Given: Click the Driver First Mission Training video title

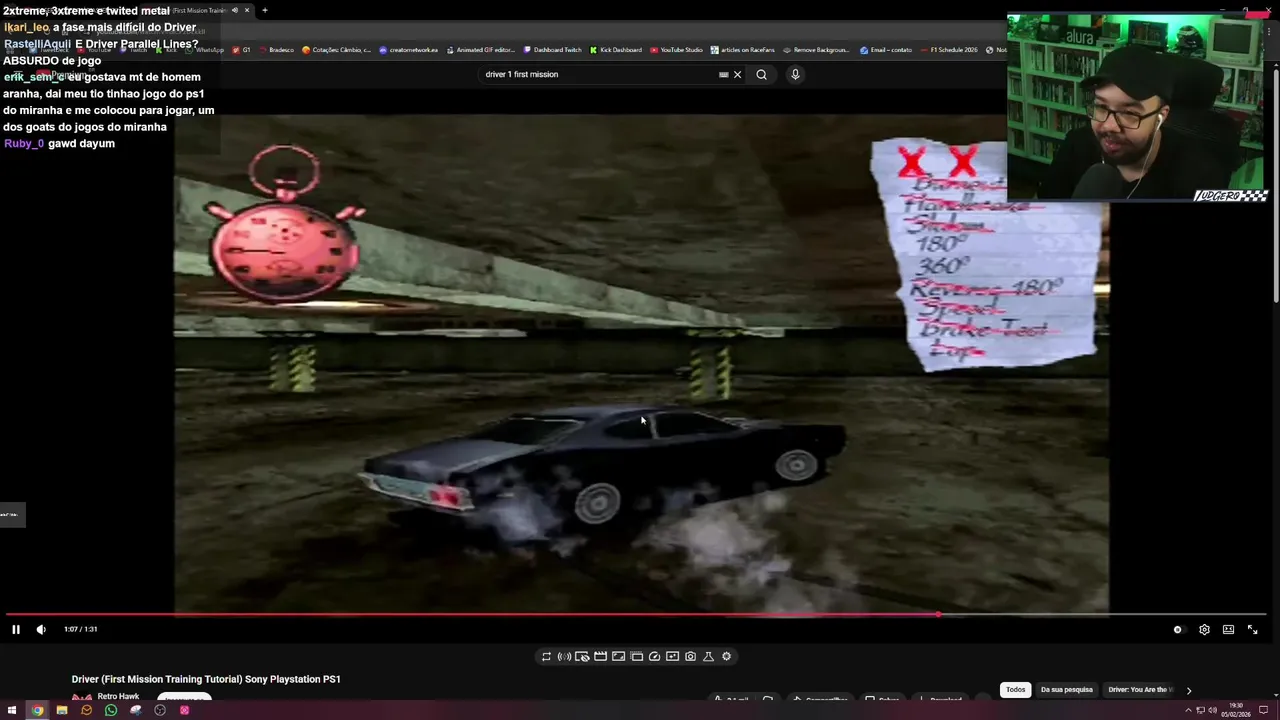Looking at the screenshot, I should (206, 679).
